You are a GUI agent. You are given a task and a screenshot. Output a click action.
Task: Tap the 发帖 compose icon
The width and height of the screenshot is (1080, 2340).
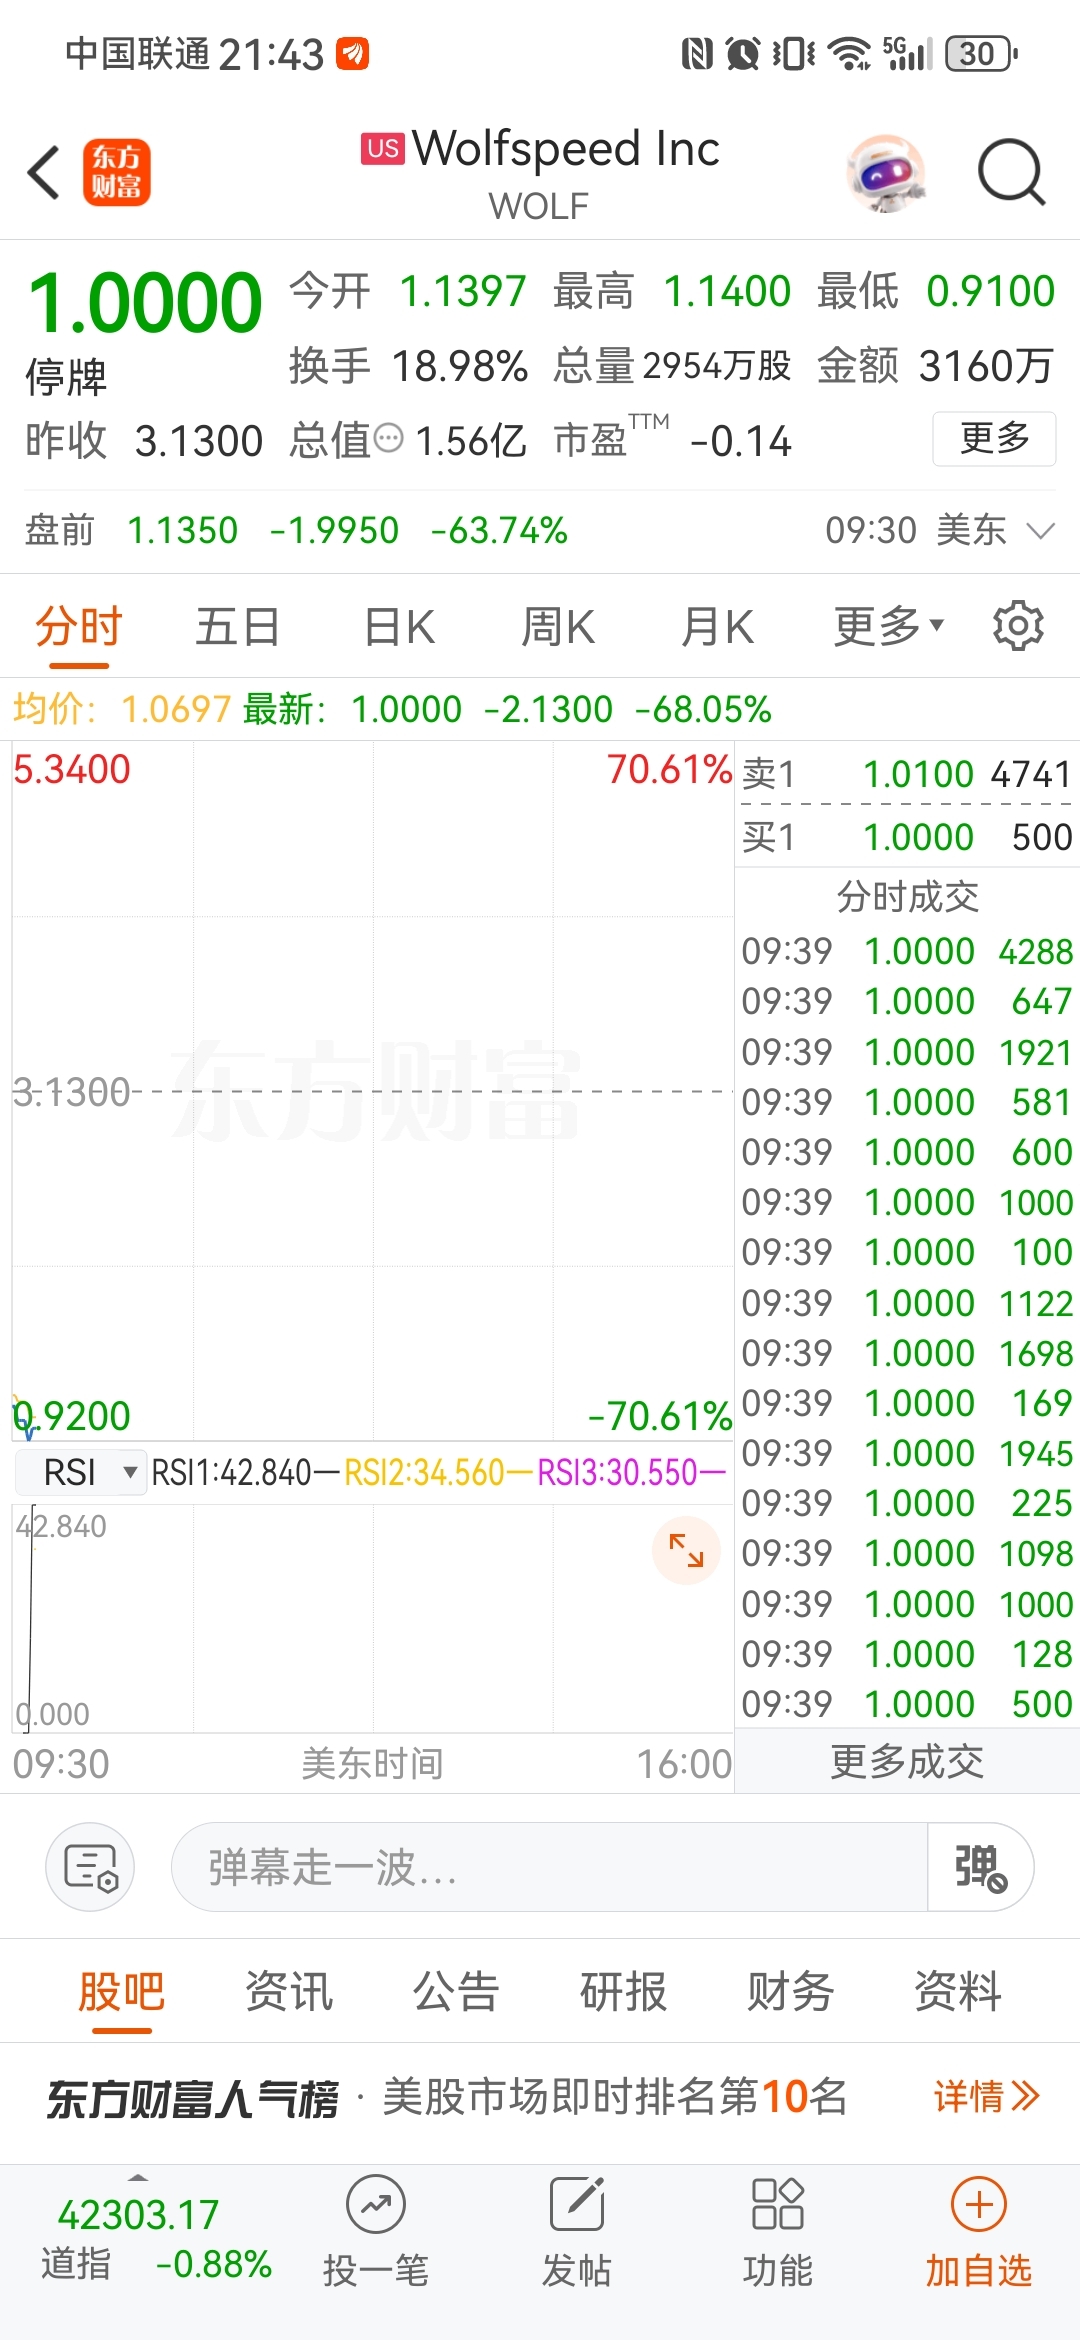pos(577,2232)
